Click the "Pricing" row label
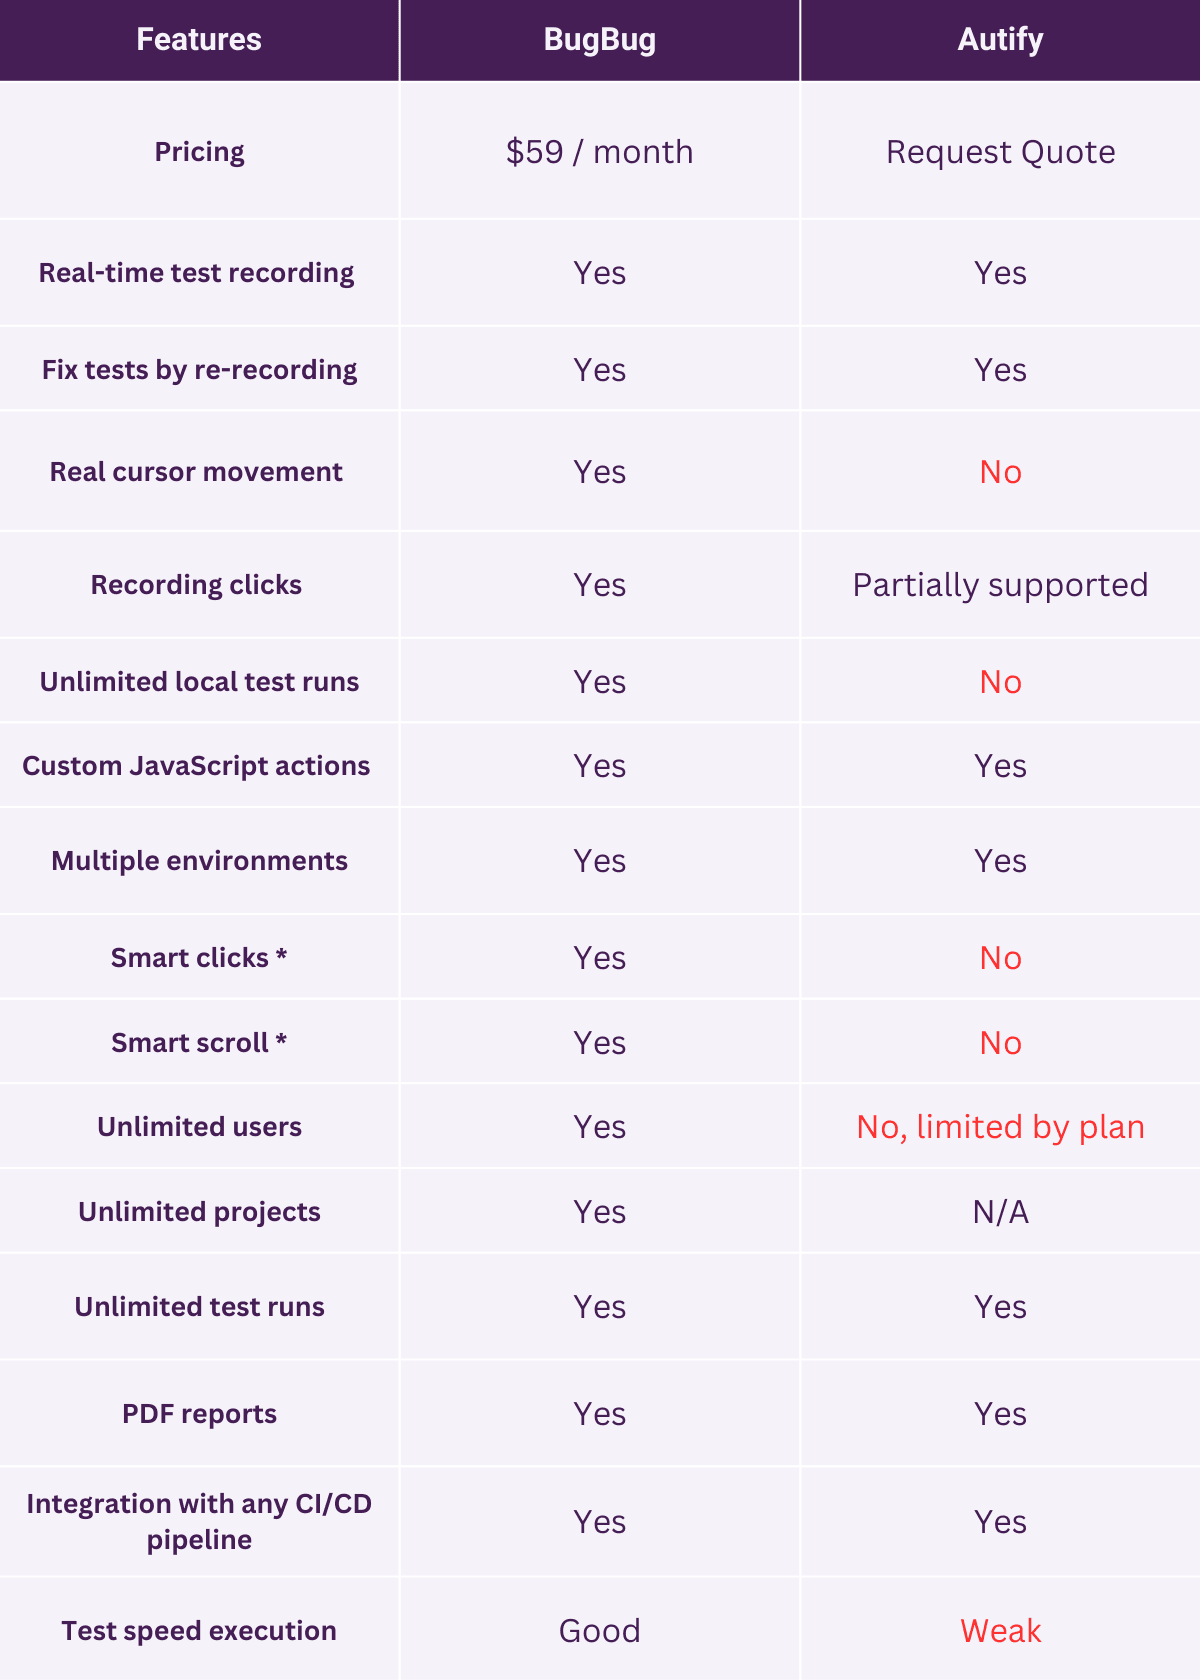 click(199, 152)
